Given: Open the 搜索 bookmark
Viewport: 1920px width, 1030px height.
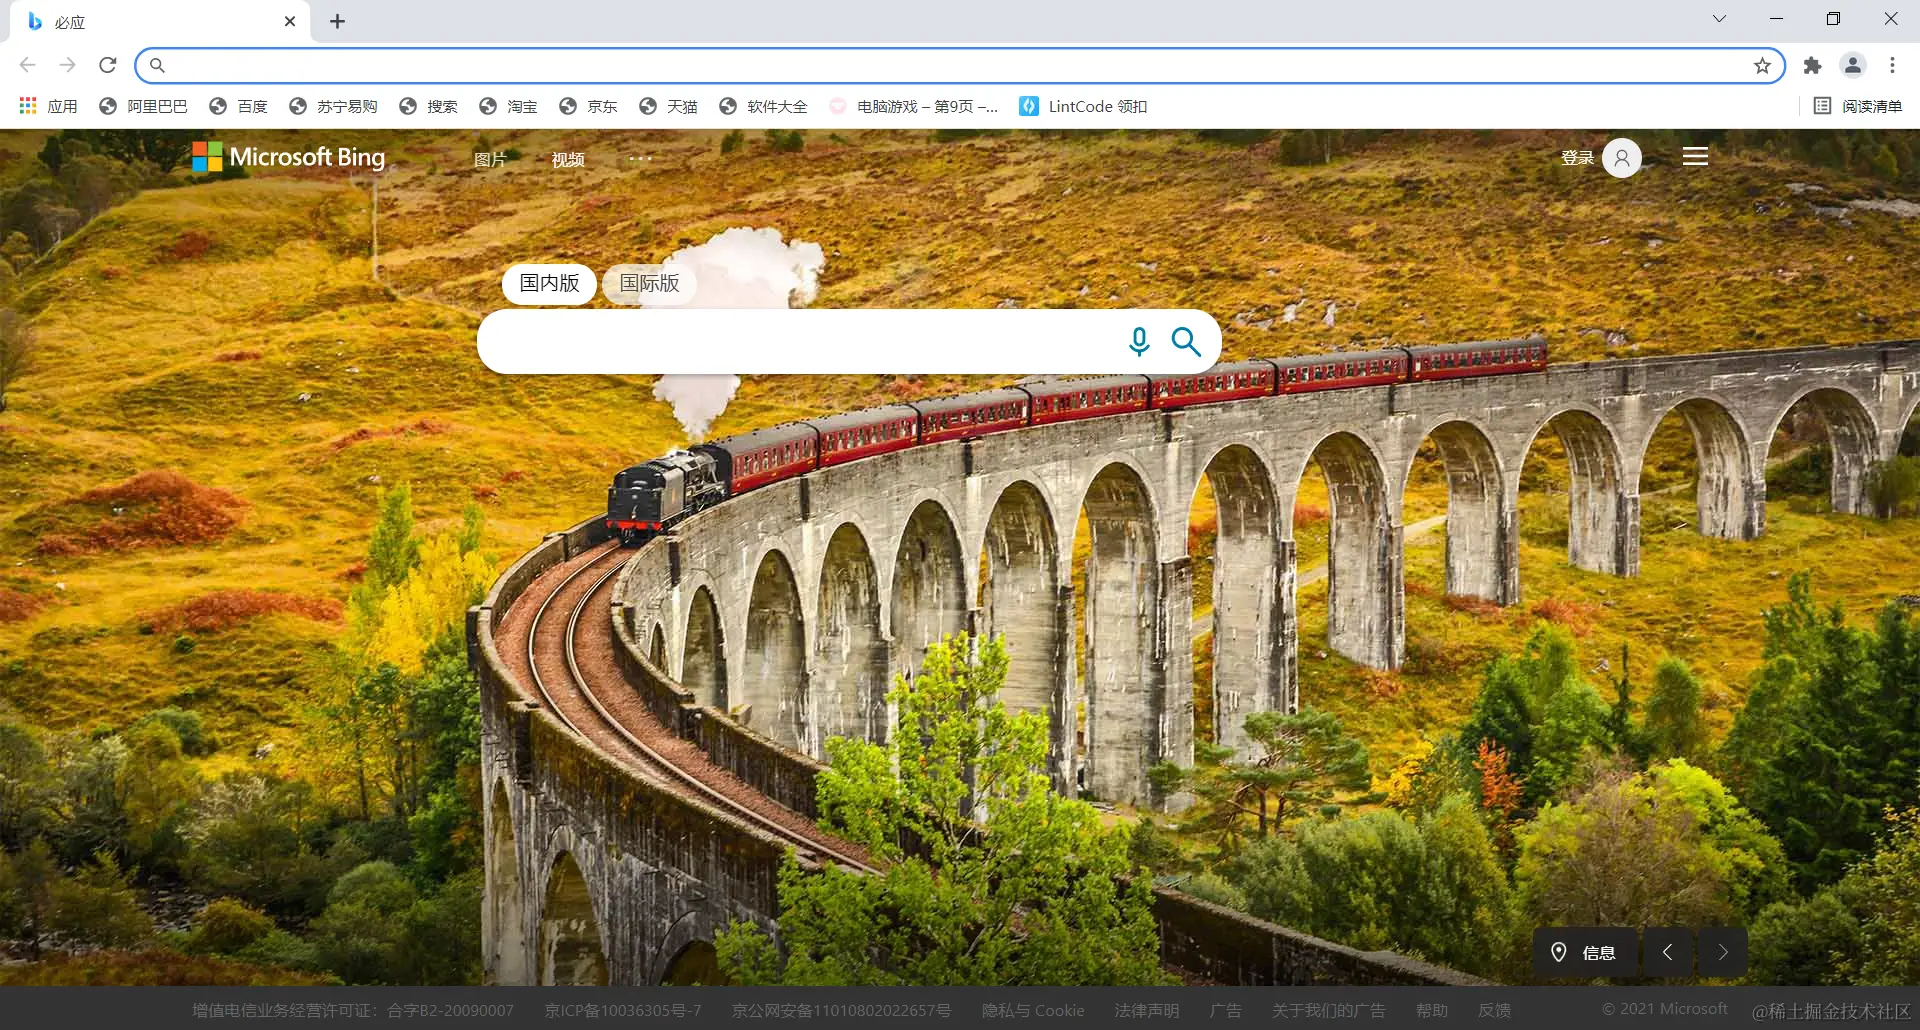Looking at the screenshot, I should point(428,106).
